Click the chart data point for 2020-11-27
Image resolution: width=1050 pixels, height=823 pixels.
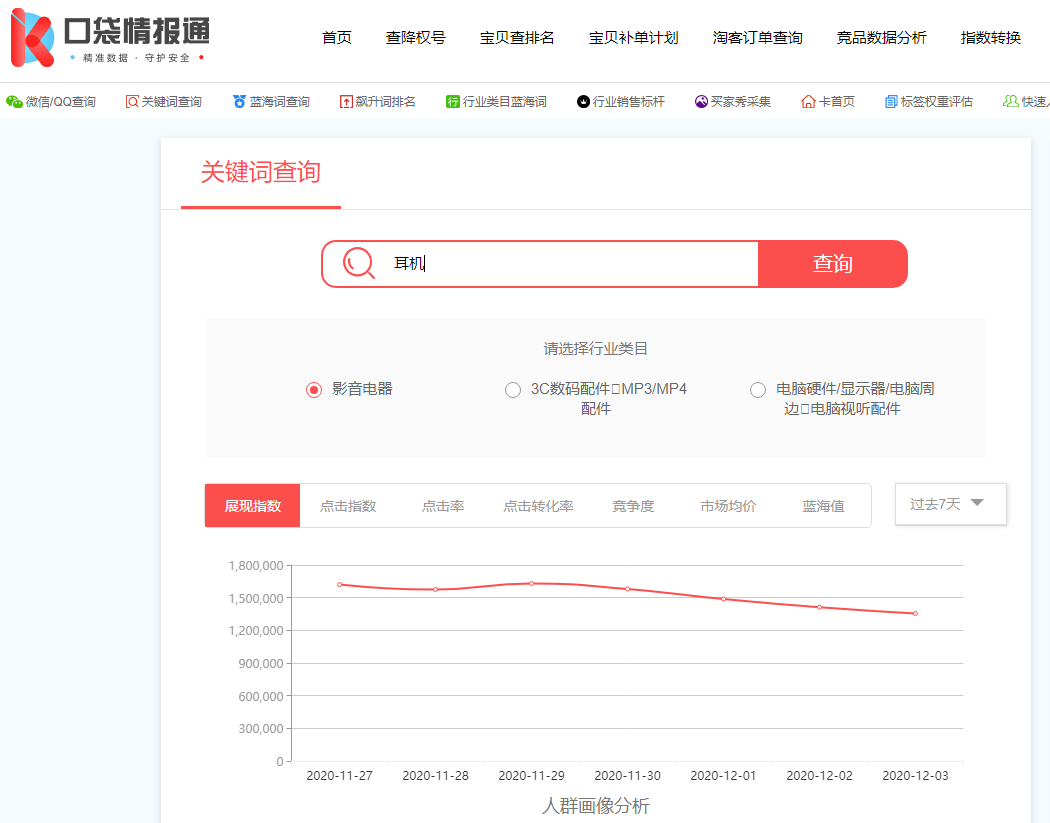(x=340, y=585)
